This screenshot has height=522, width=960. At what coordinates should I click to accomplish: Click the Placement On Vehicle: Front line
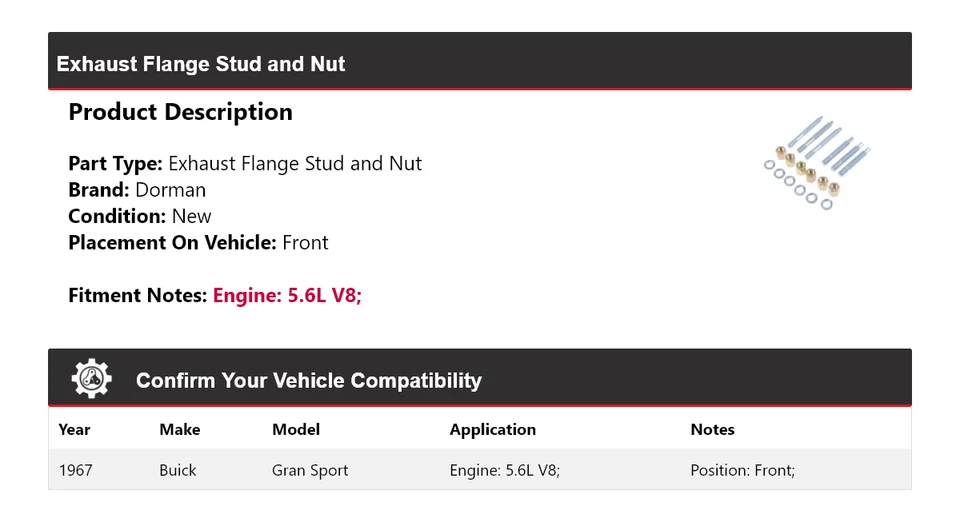click(198, 242)
